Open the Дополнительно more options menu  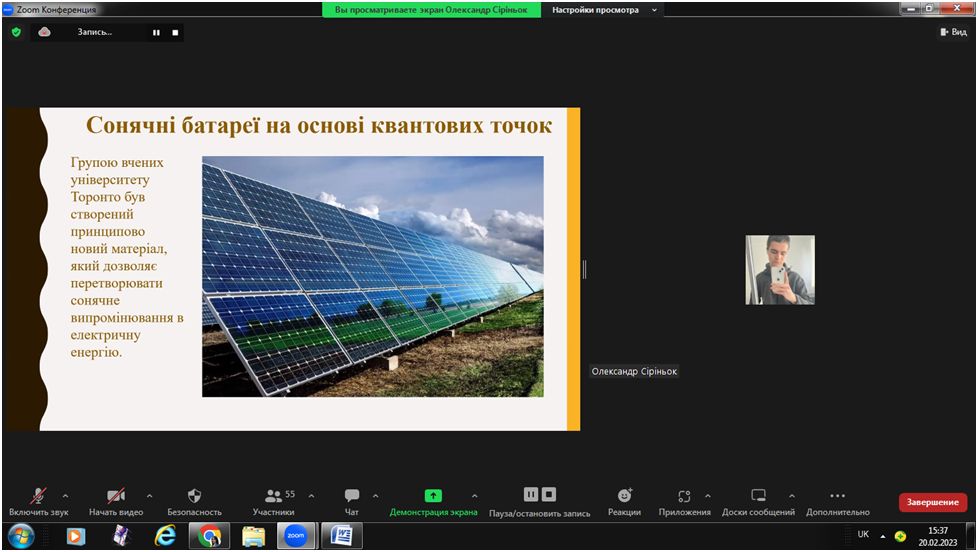pos(838,502)
